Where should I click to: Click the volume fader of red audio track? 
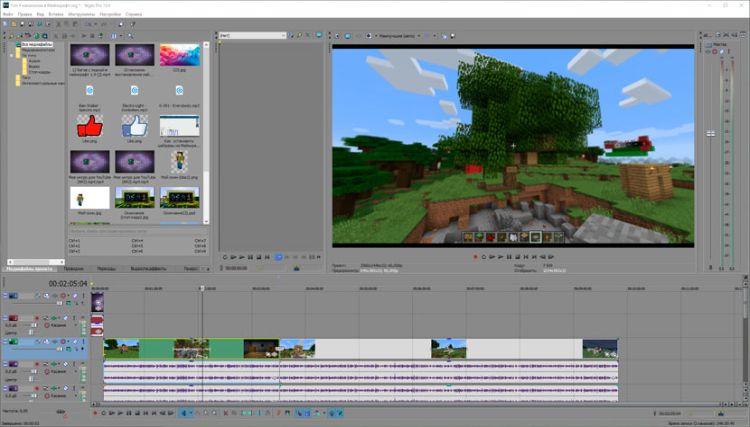point(33,325)
